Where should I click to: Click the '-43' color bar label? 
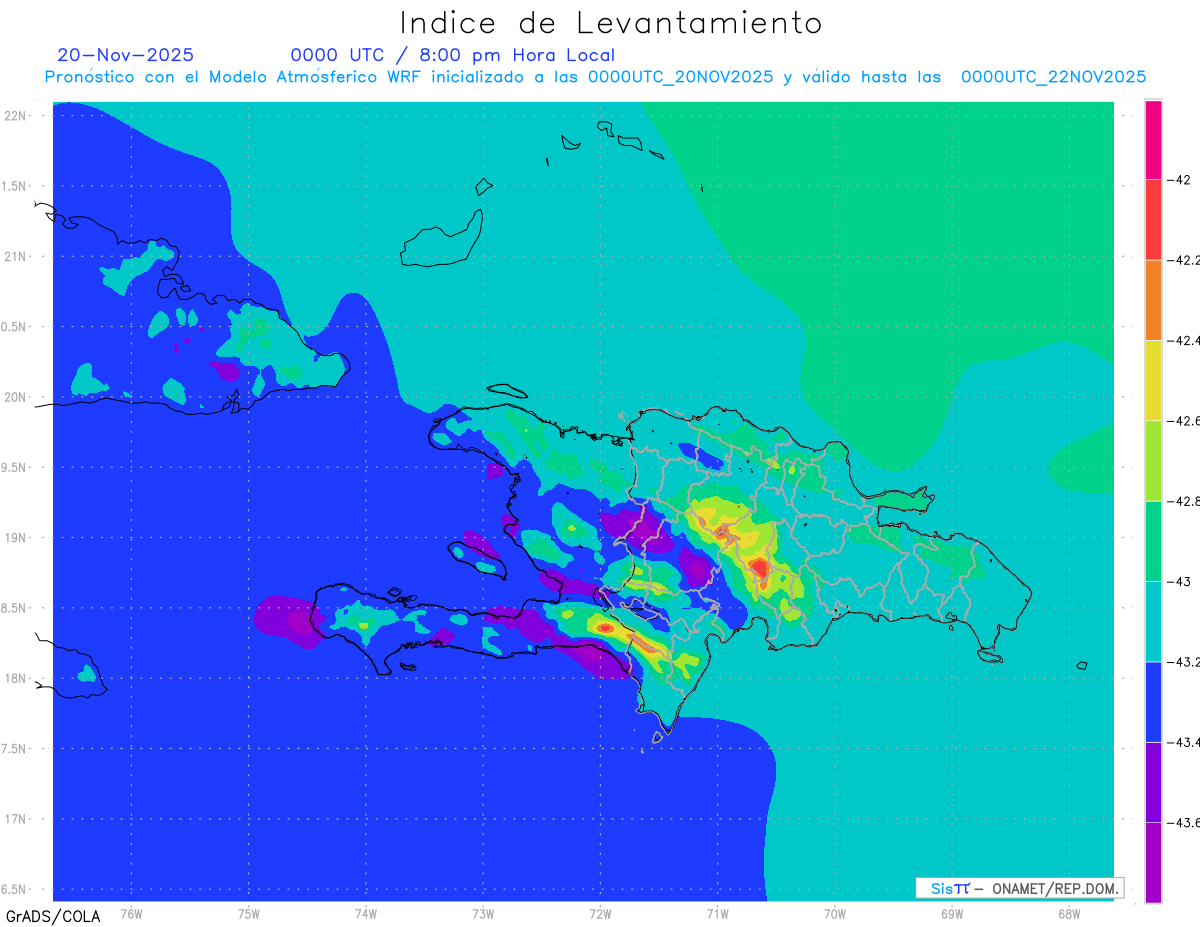point(1180,581)
